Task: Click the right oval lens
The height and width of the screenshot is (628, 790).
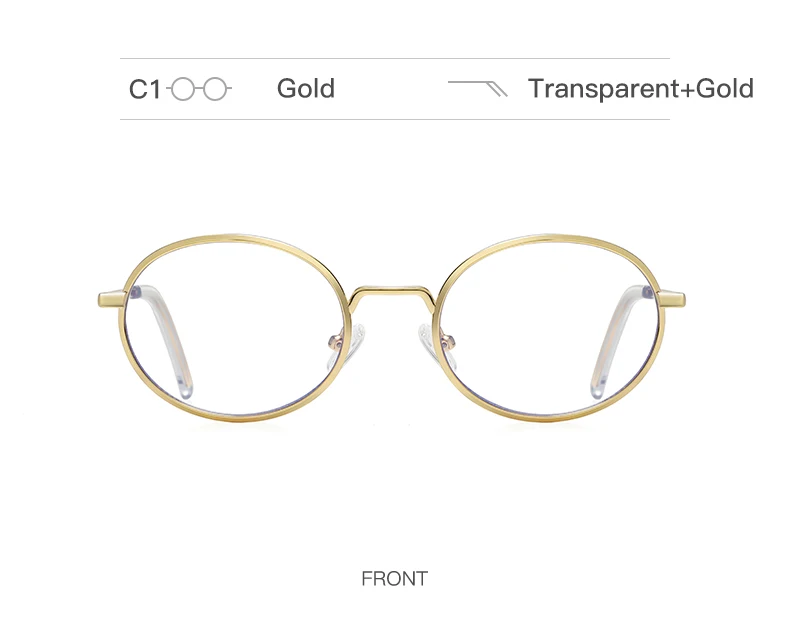Action: [x=550, y=328]
